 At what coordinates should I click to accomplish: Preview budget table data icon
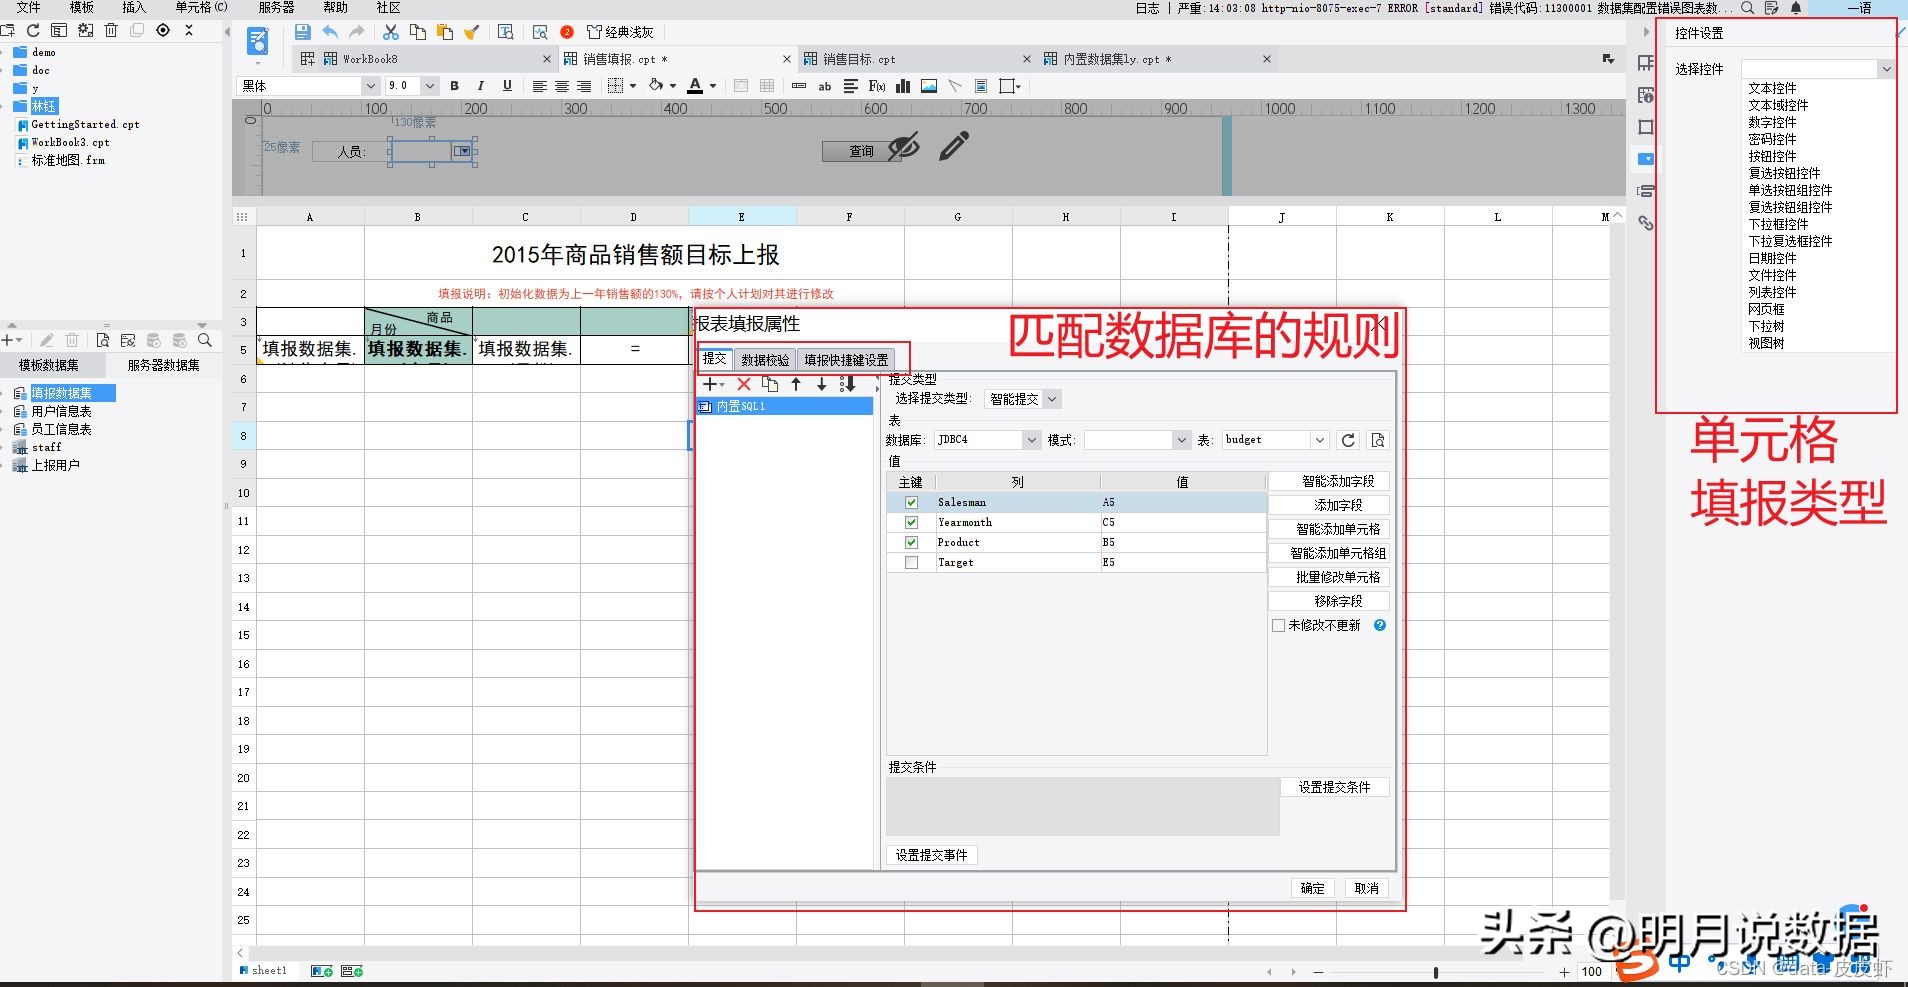pyautogui.click(x=1378, y=440)
